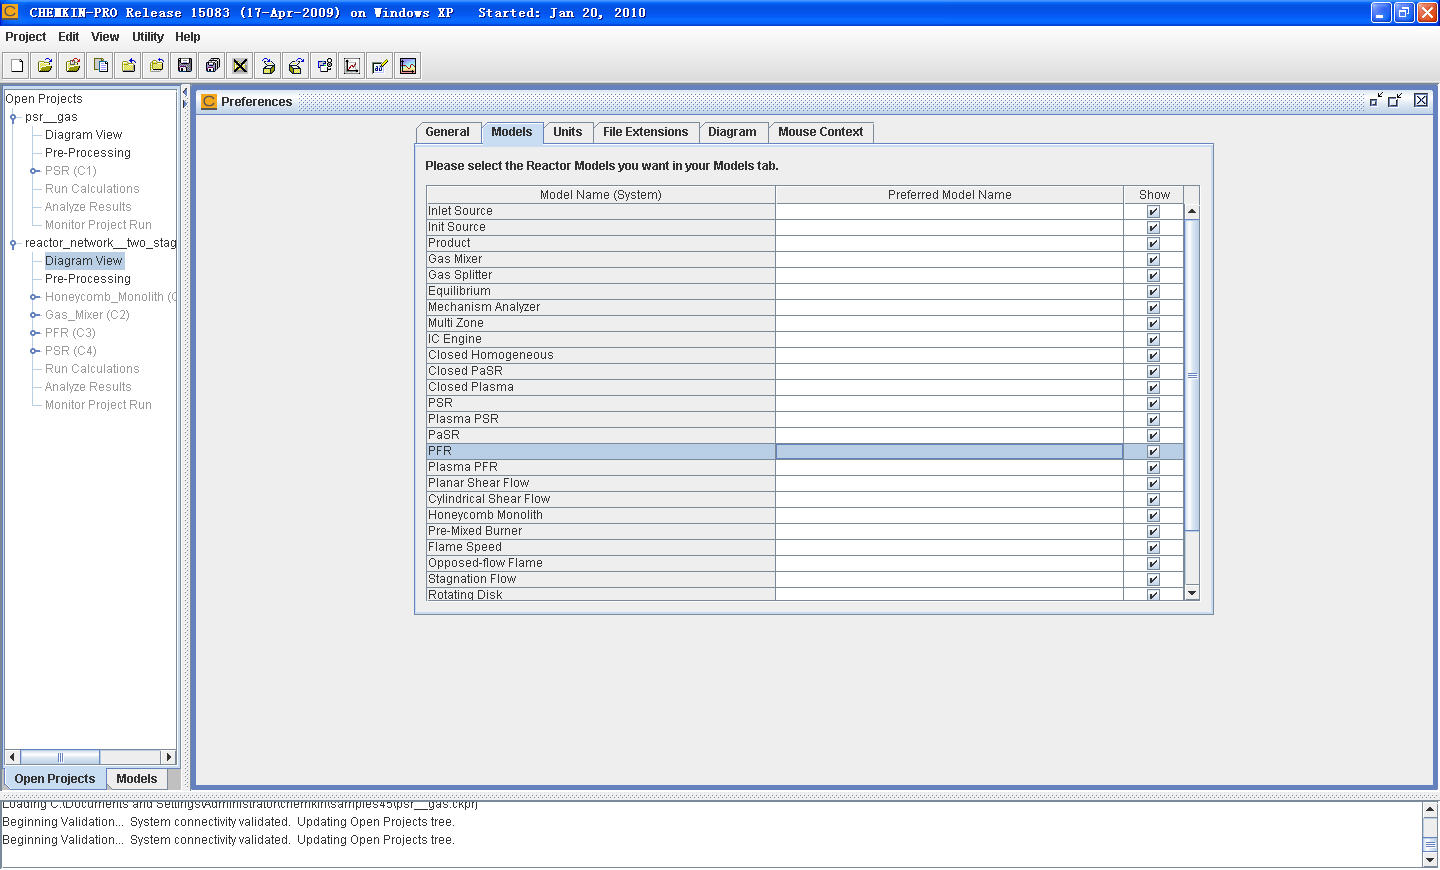Click the message log scroll down arrow
This screenshot has width=1440, height=870.
tap(1430, 859)
